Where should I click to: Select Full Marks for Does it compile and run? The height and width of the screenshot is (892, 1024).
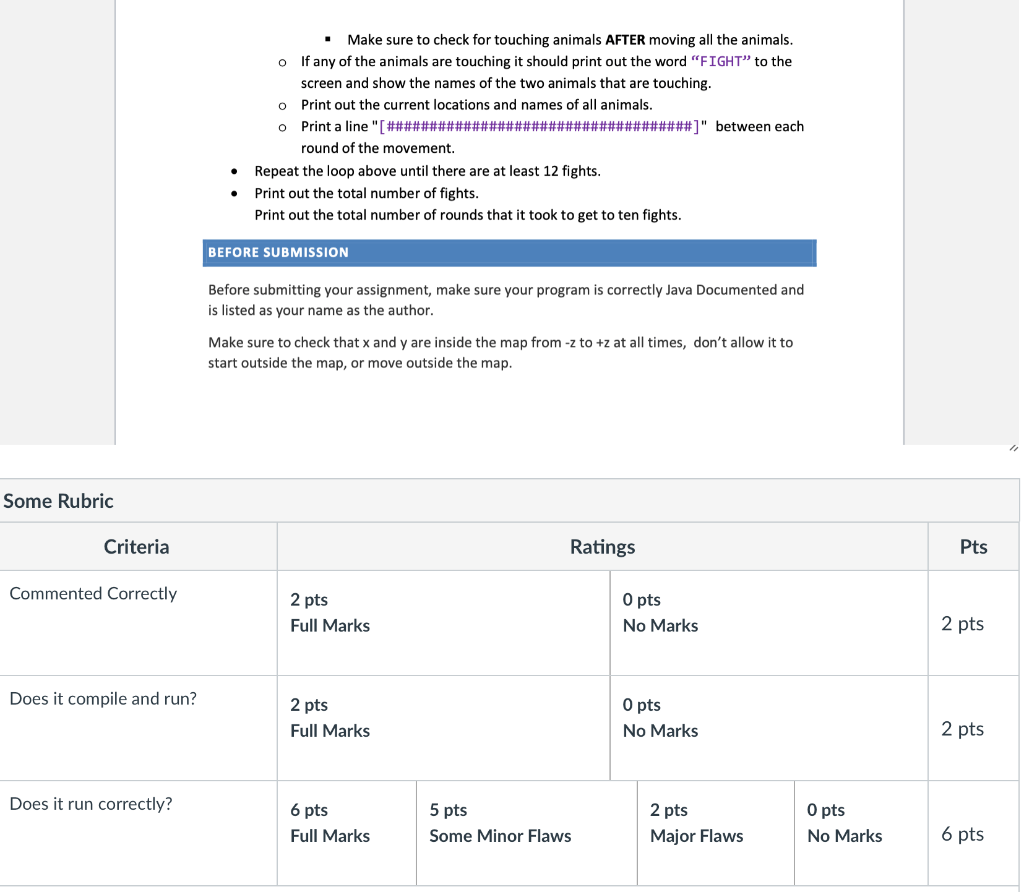click(330, 718)
